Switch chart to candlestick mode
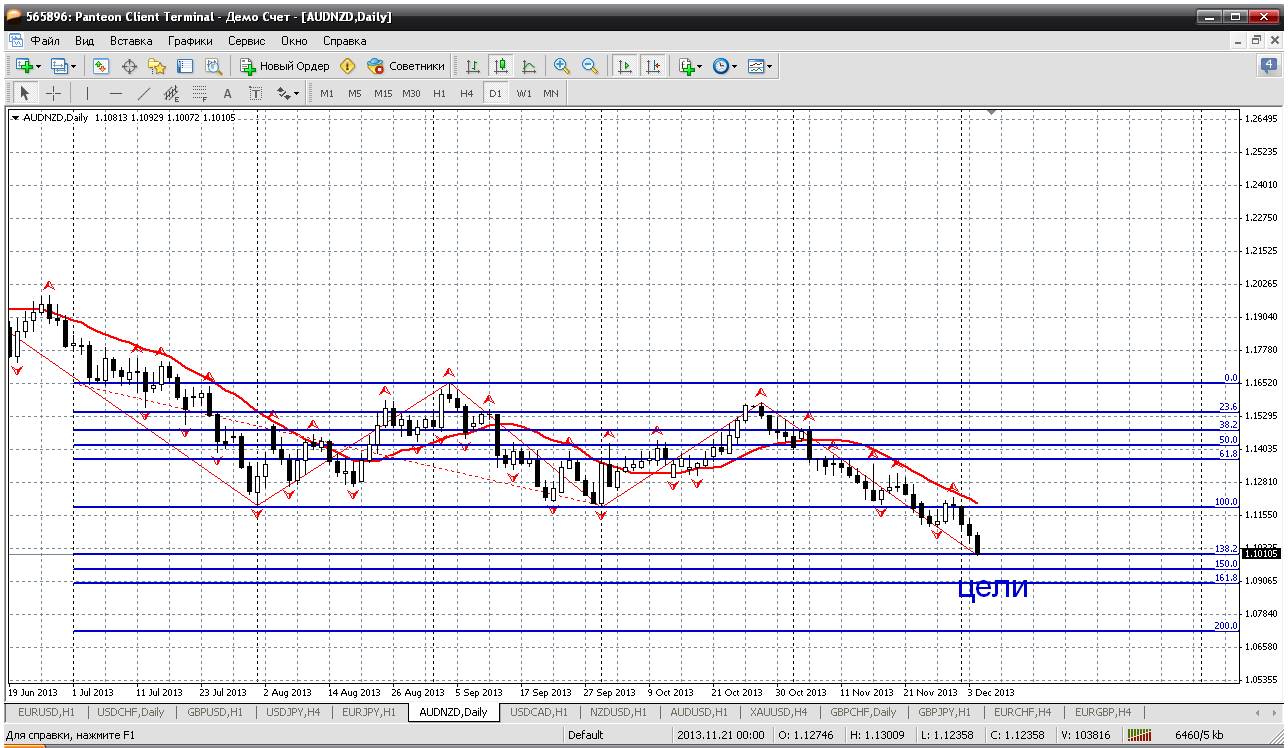 (x=500, y=66)
